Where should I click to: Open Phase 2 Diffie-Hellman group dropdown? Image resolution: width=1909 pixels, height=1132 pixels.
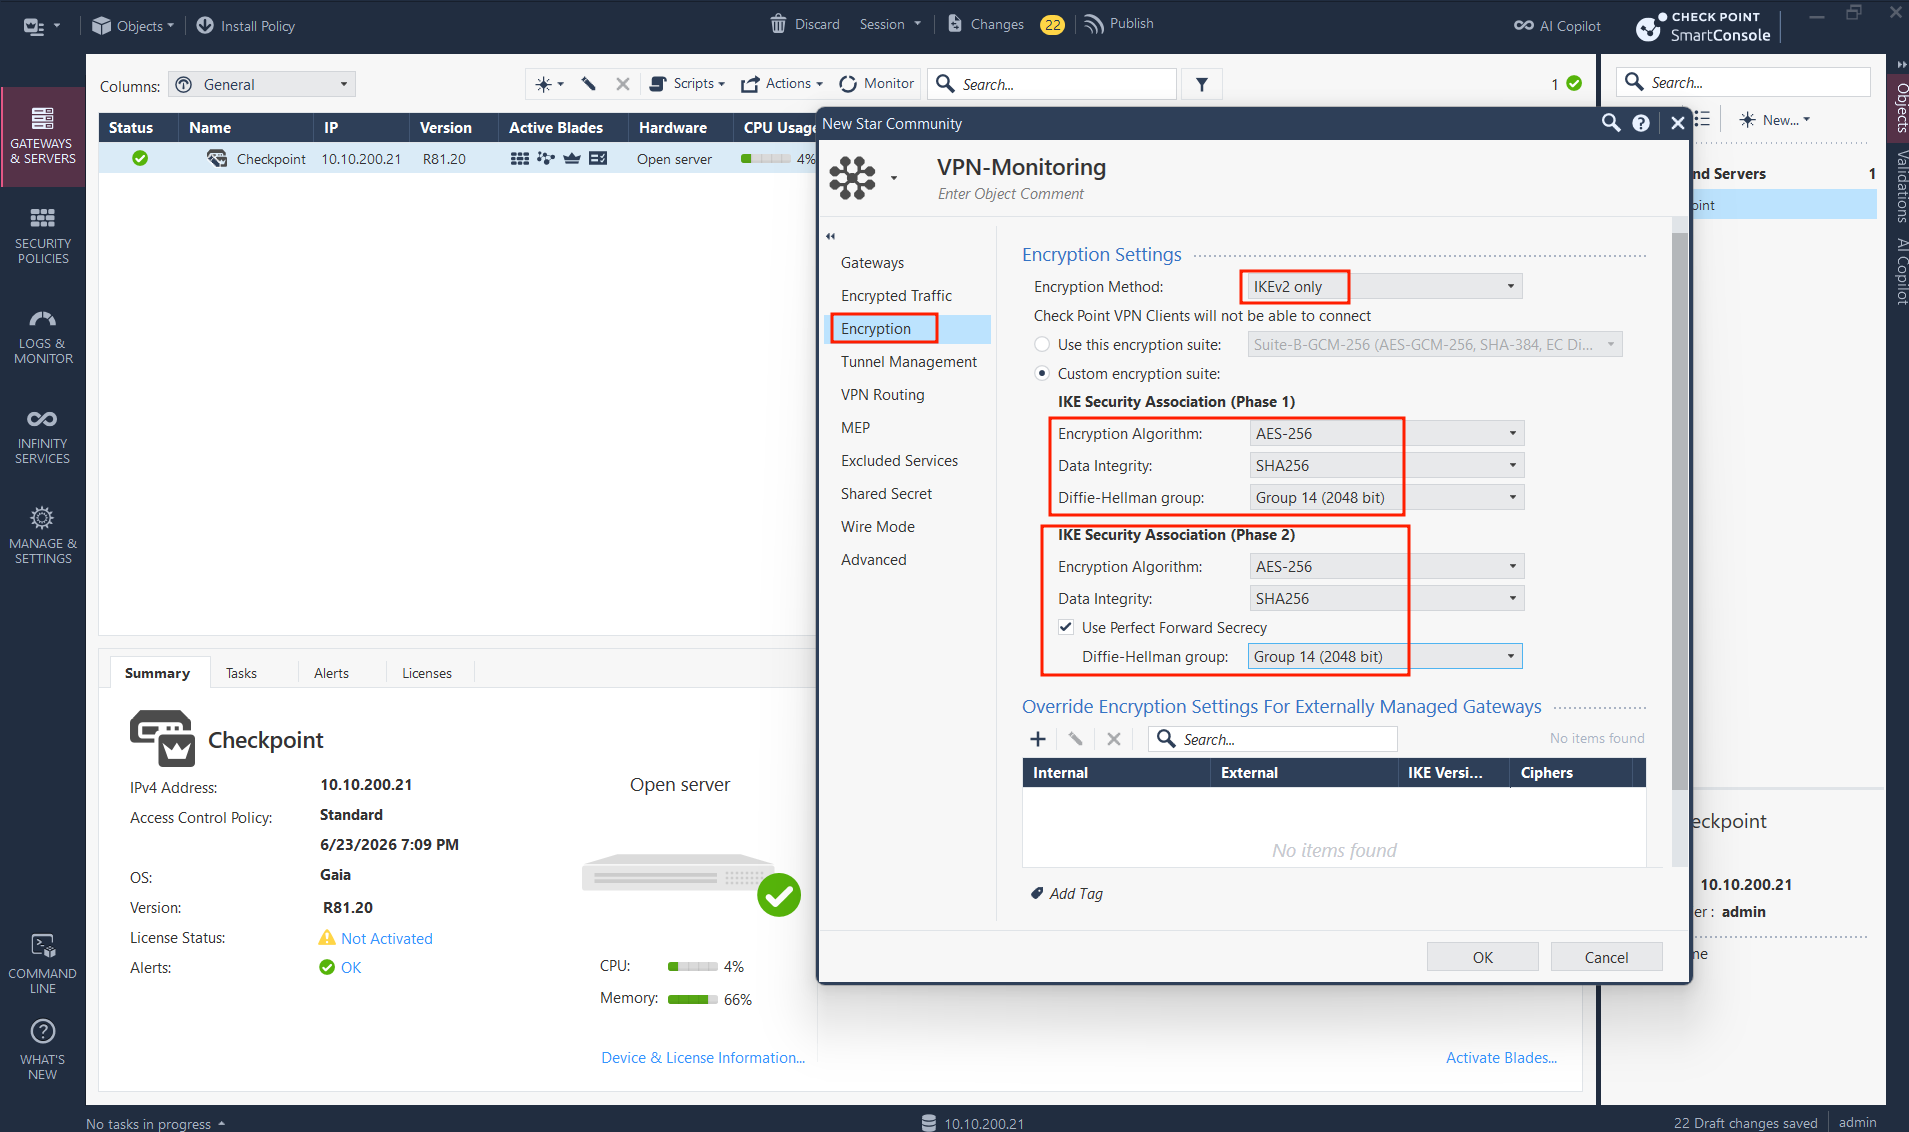pos(1385,657)
